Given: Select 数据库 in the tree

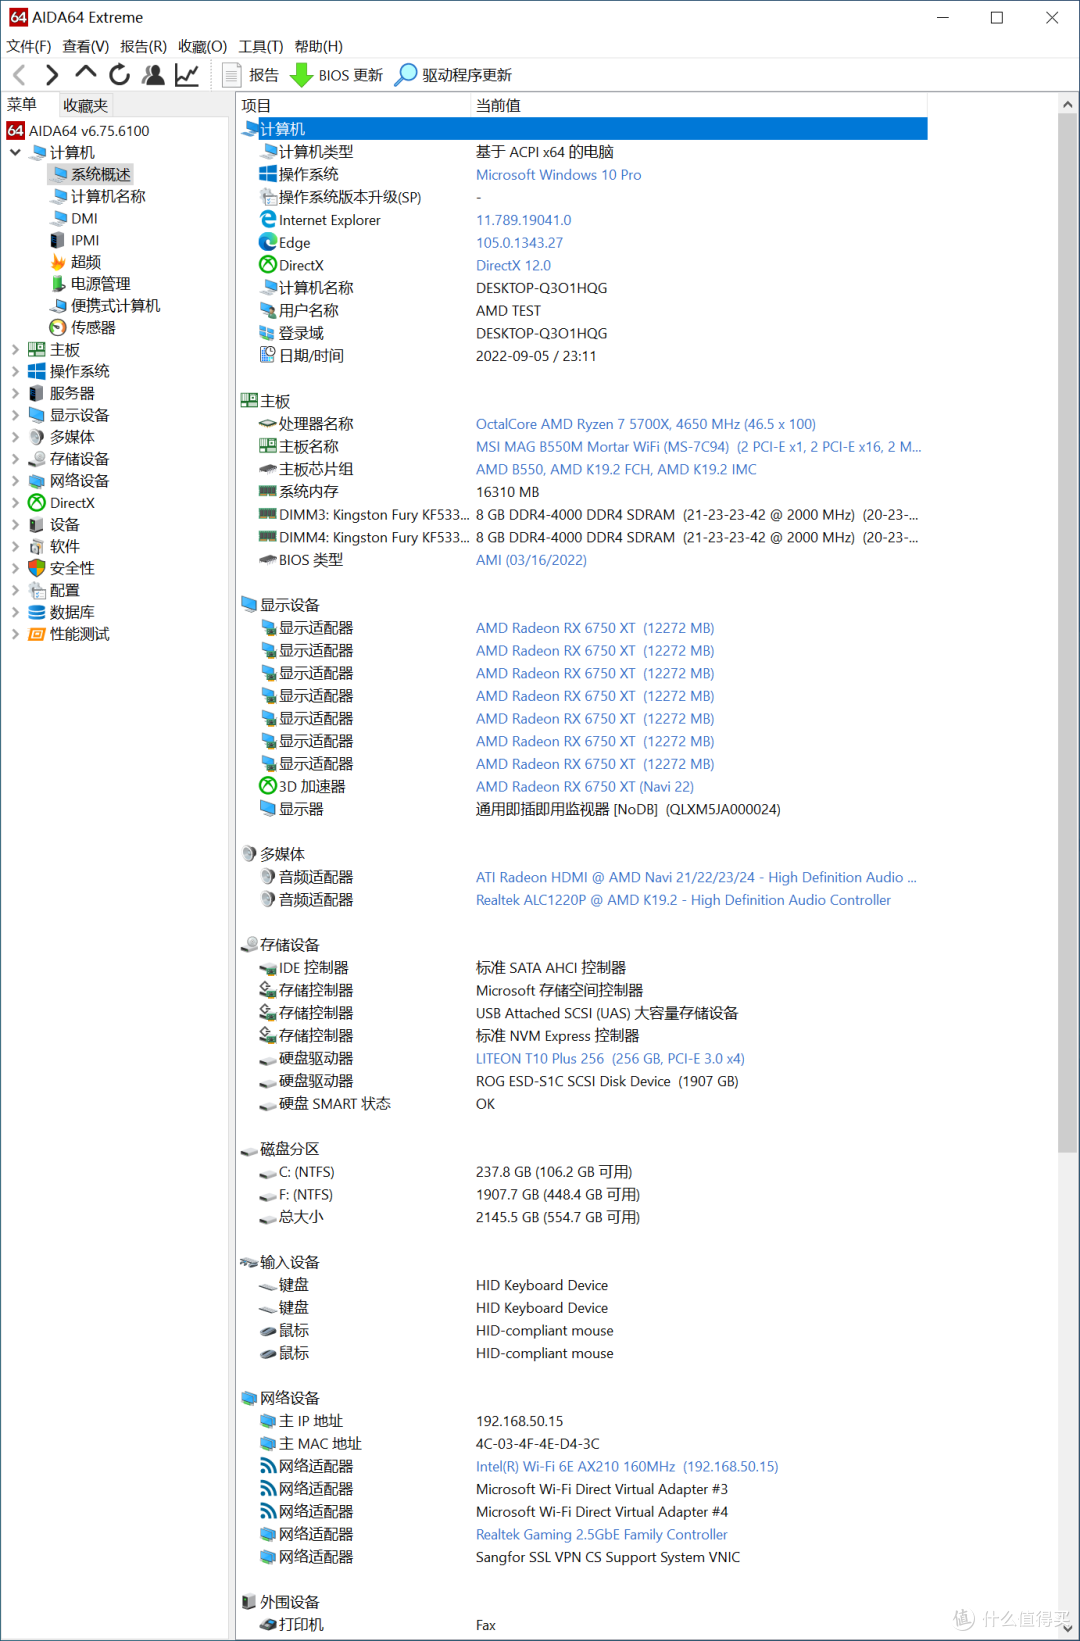Looking at the screenshot, I should [x=62, y=612].
